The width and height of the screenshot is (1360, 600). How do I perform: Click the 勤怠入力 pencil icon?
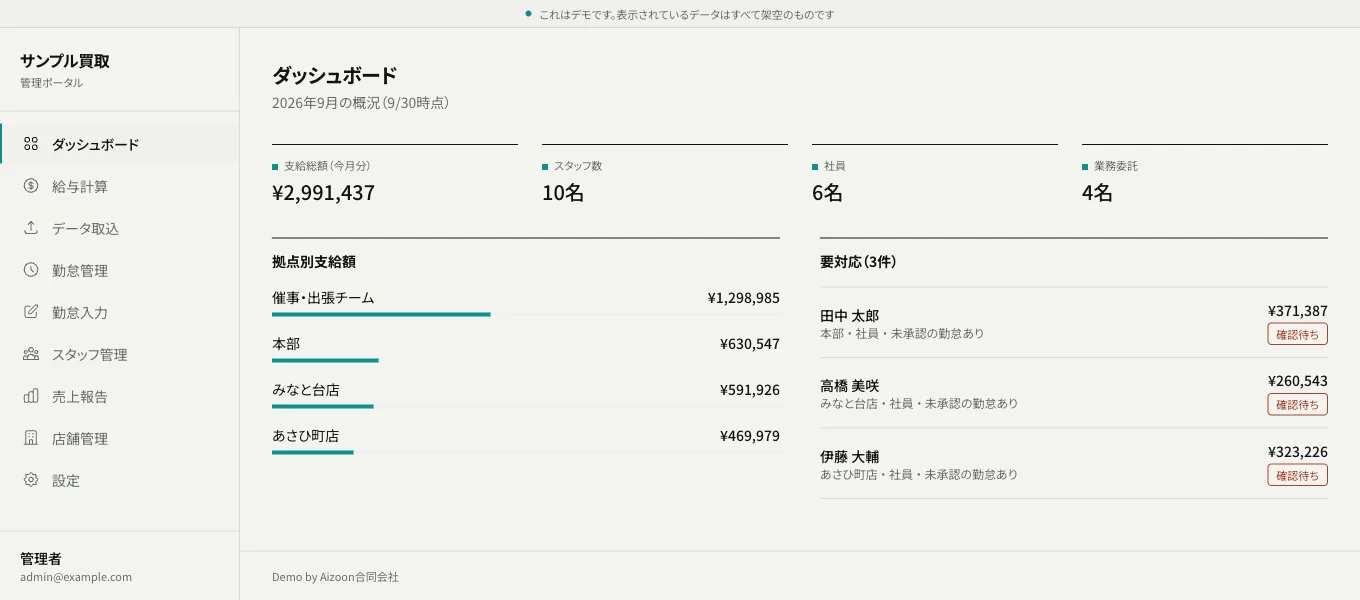(31, 312)
